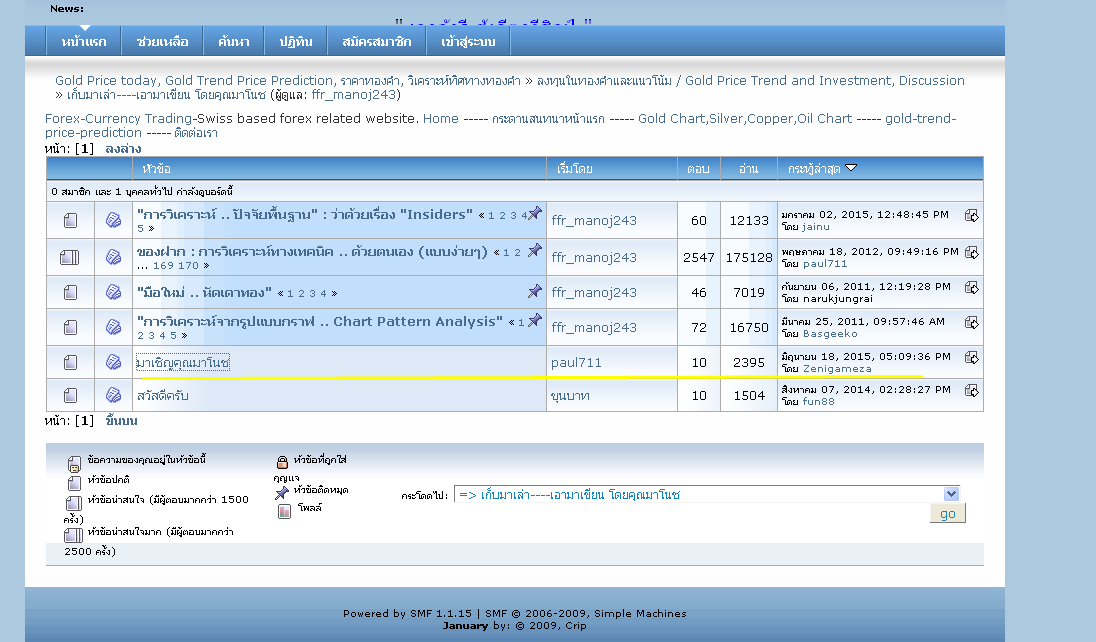Click the locked topic legend icon
This screenshot has width=1096, height=642.
coord(282,462)
